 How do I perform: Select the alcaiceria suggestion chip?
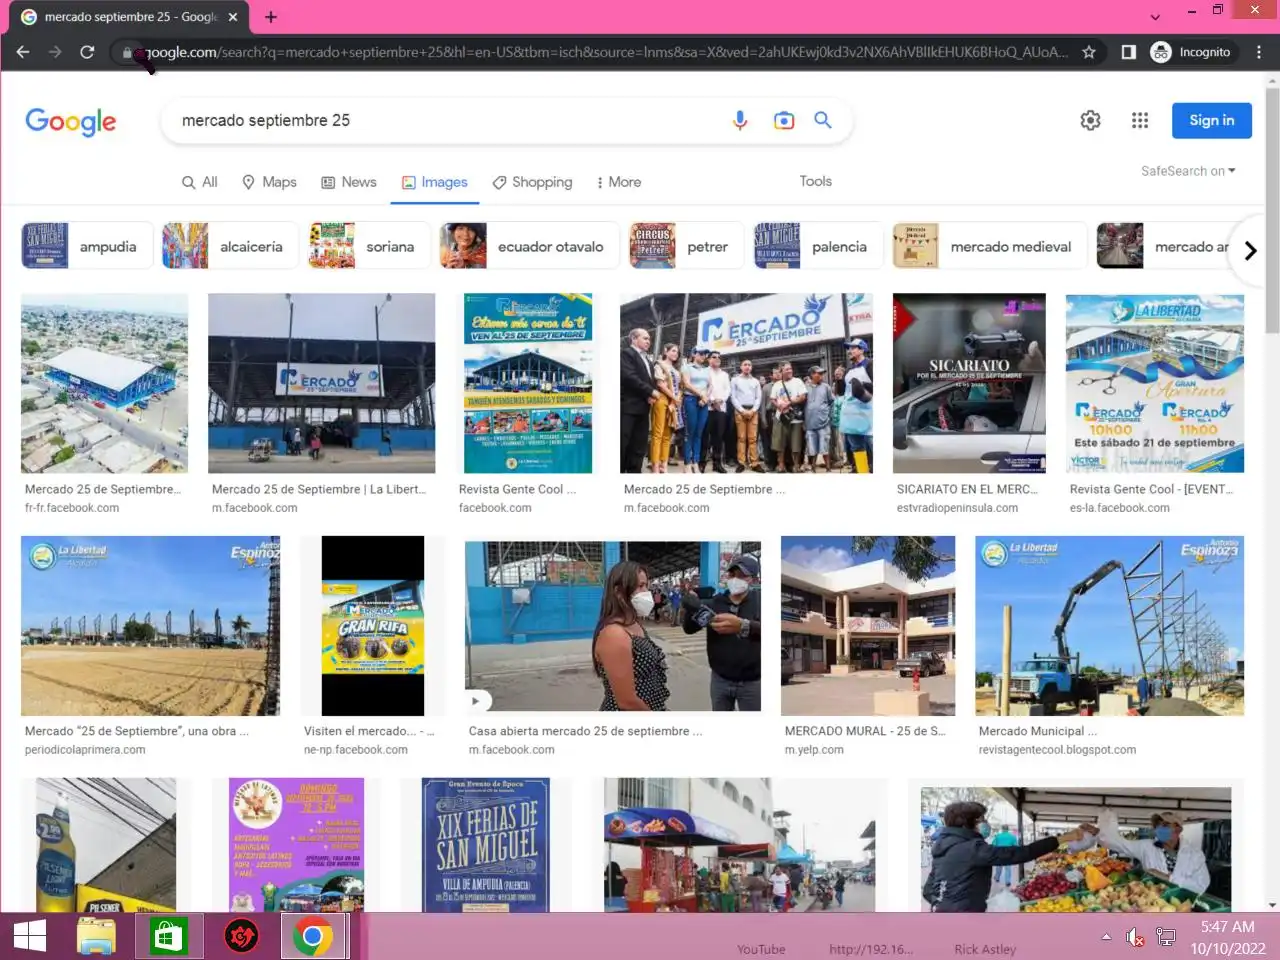click(230, 246)
